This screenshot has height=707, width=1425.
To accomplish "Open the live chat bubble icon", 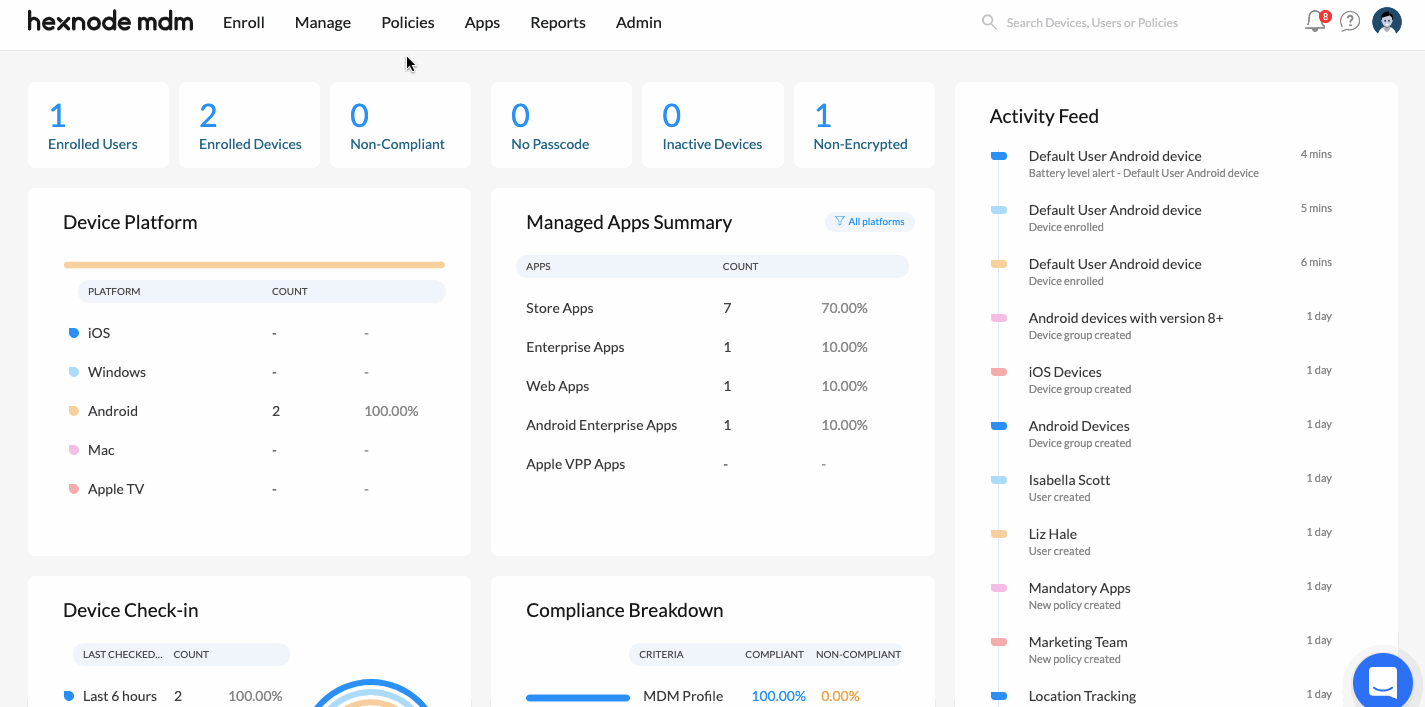I will pyautogui.click(x=1383, y=682).
